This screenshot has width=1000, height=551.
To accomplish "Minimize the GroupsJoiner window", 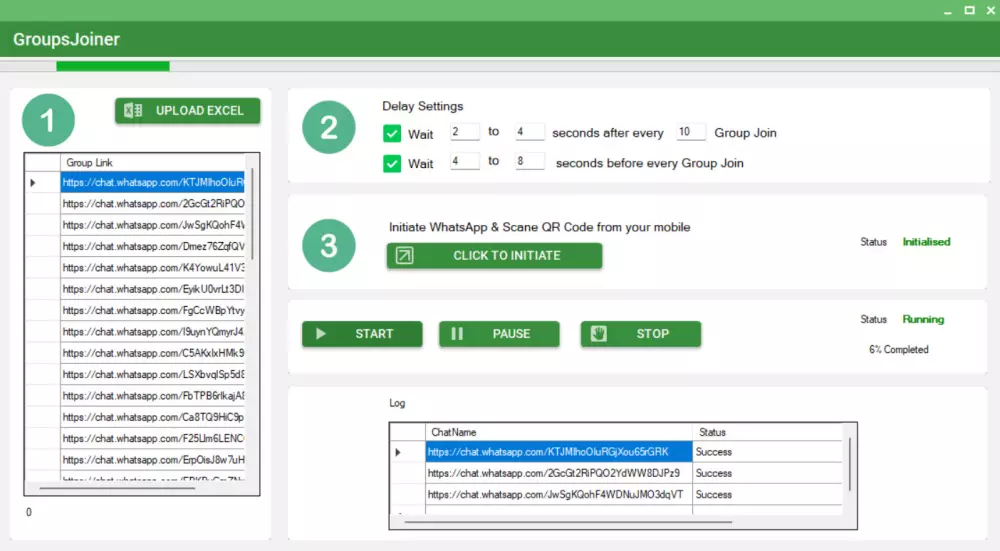I will [x=948, y=11].
